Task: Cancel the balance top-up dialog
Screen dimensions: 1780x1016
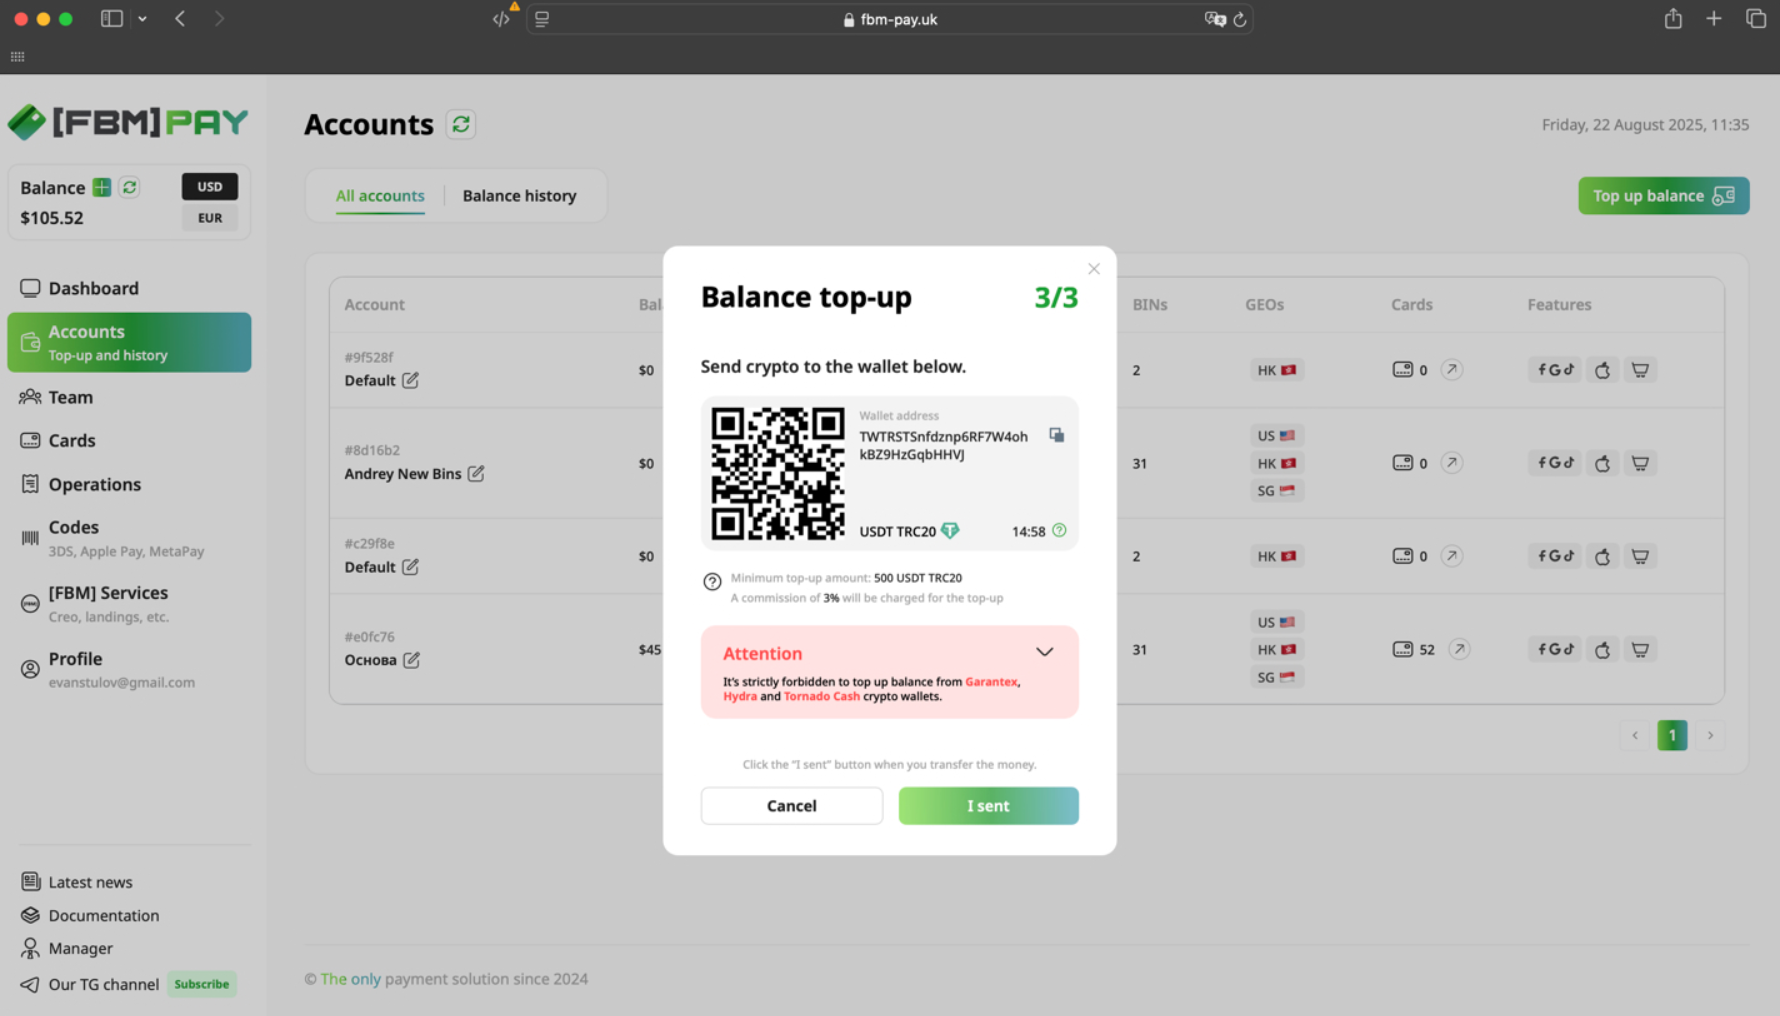Action: point(791,806)
